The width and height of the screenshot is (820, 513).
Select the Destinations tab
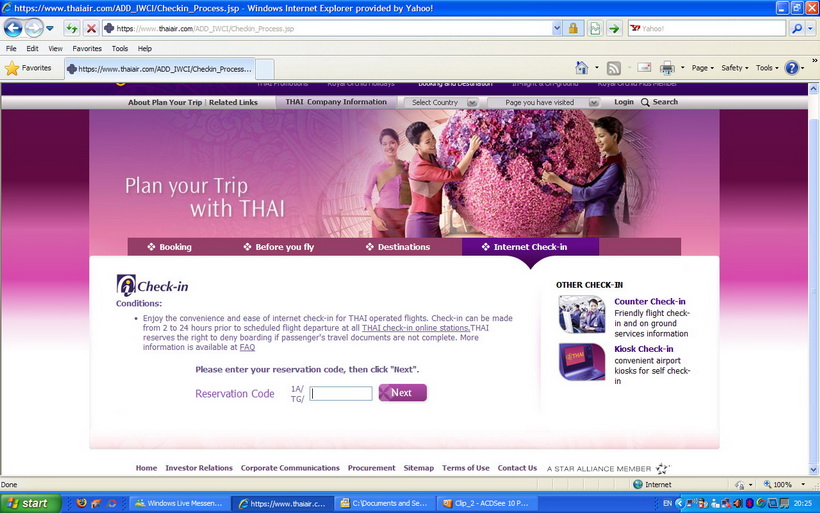coord(398,247)
